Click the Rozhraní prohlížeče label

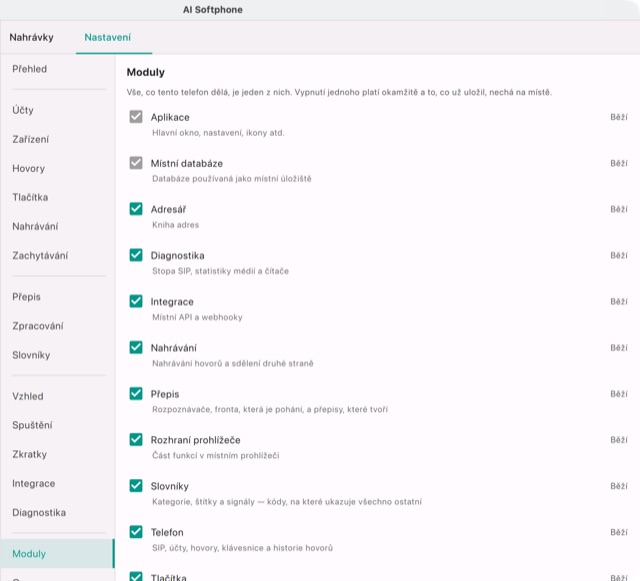pos(196,440)
